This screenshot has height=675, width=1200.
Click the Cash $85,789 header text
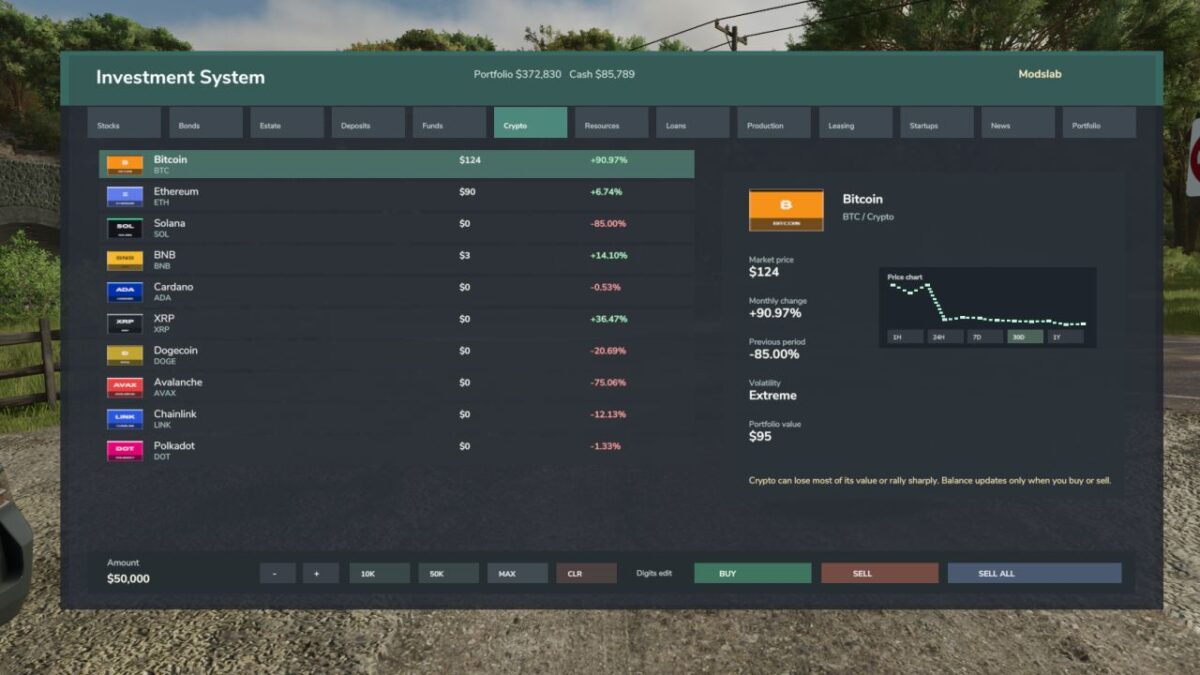tap(602, 74)
